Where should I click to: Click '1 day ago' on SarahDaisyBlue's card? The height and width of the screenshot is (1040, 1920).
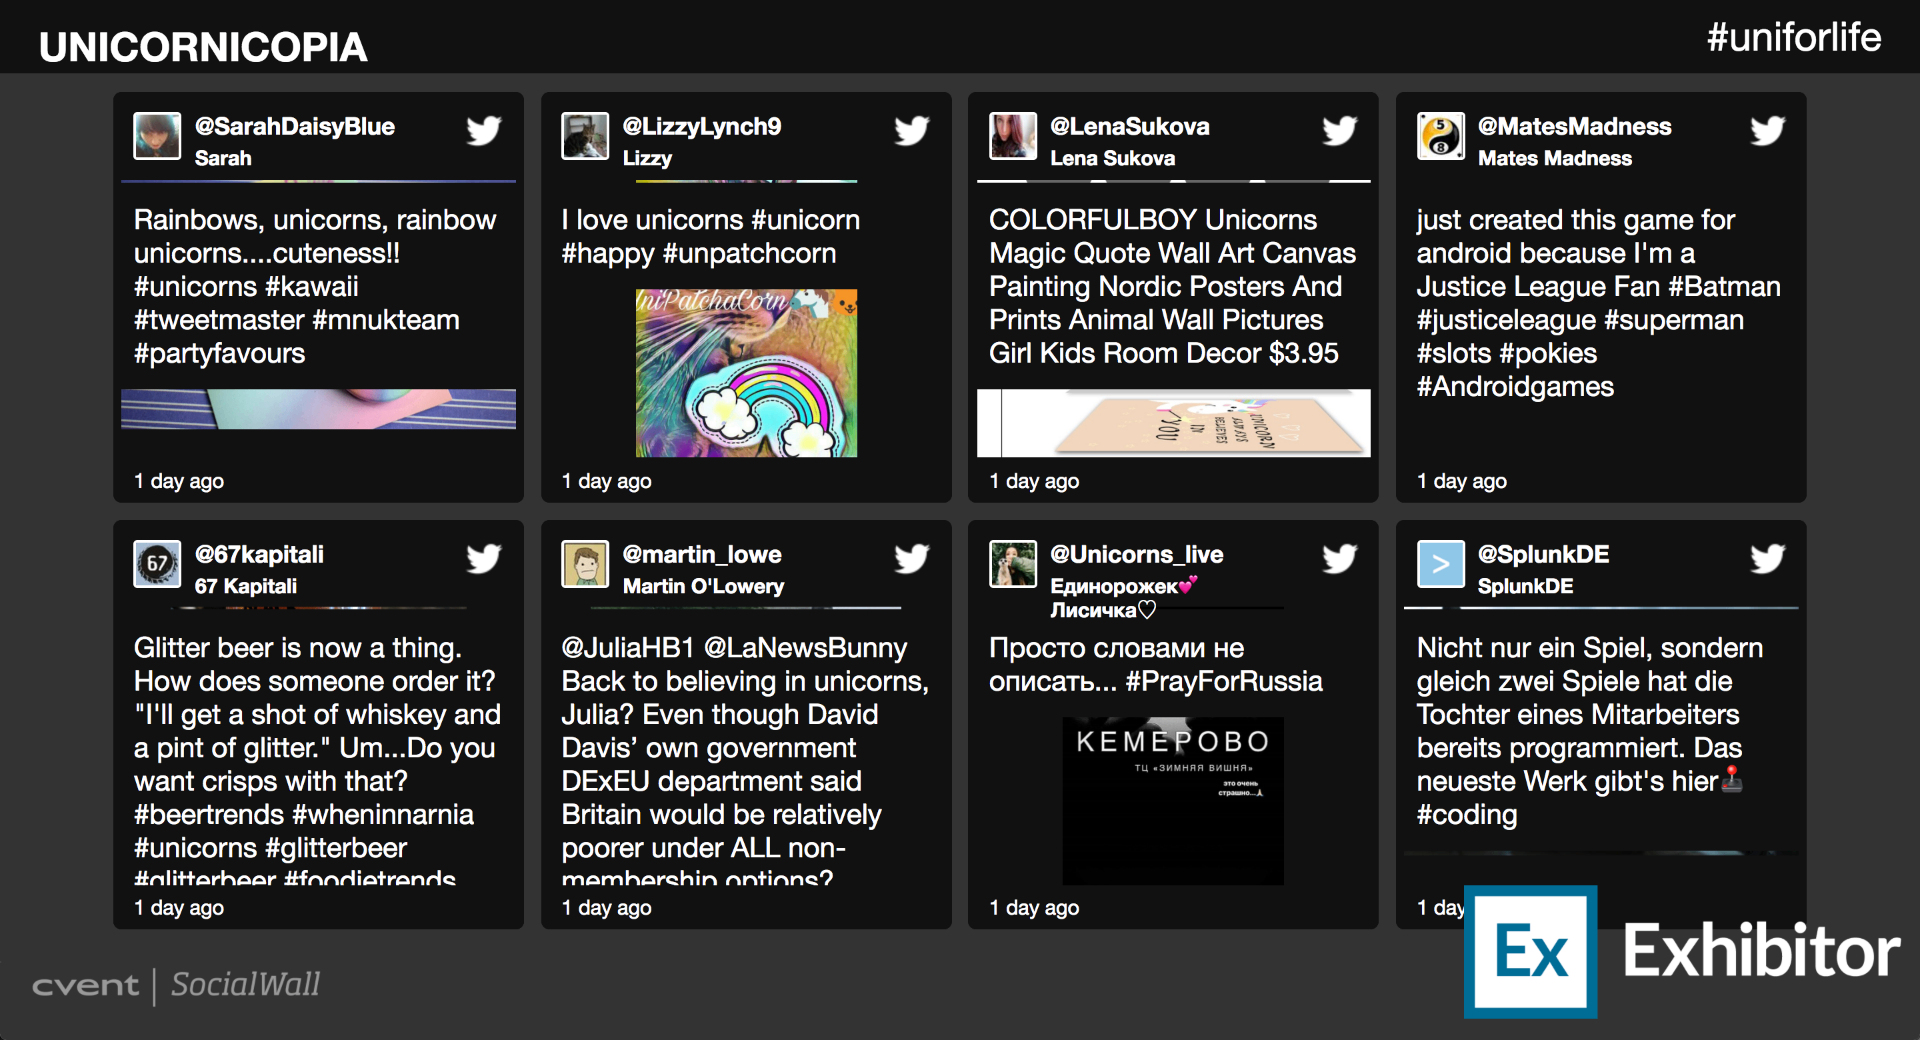[179, 481]
